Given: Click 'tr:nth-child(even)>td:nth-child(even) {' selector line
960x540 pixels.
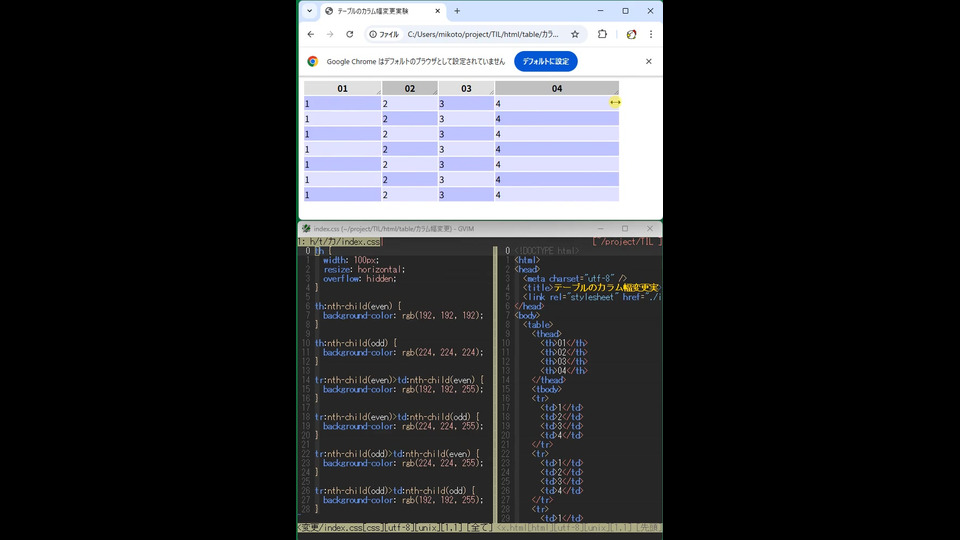Looking at the screenshot, I should (399, 380).
